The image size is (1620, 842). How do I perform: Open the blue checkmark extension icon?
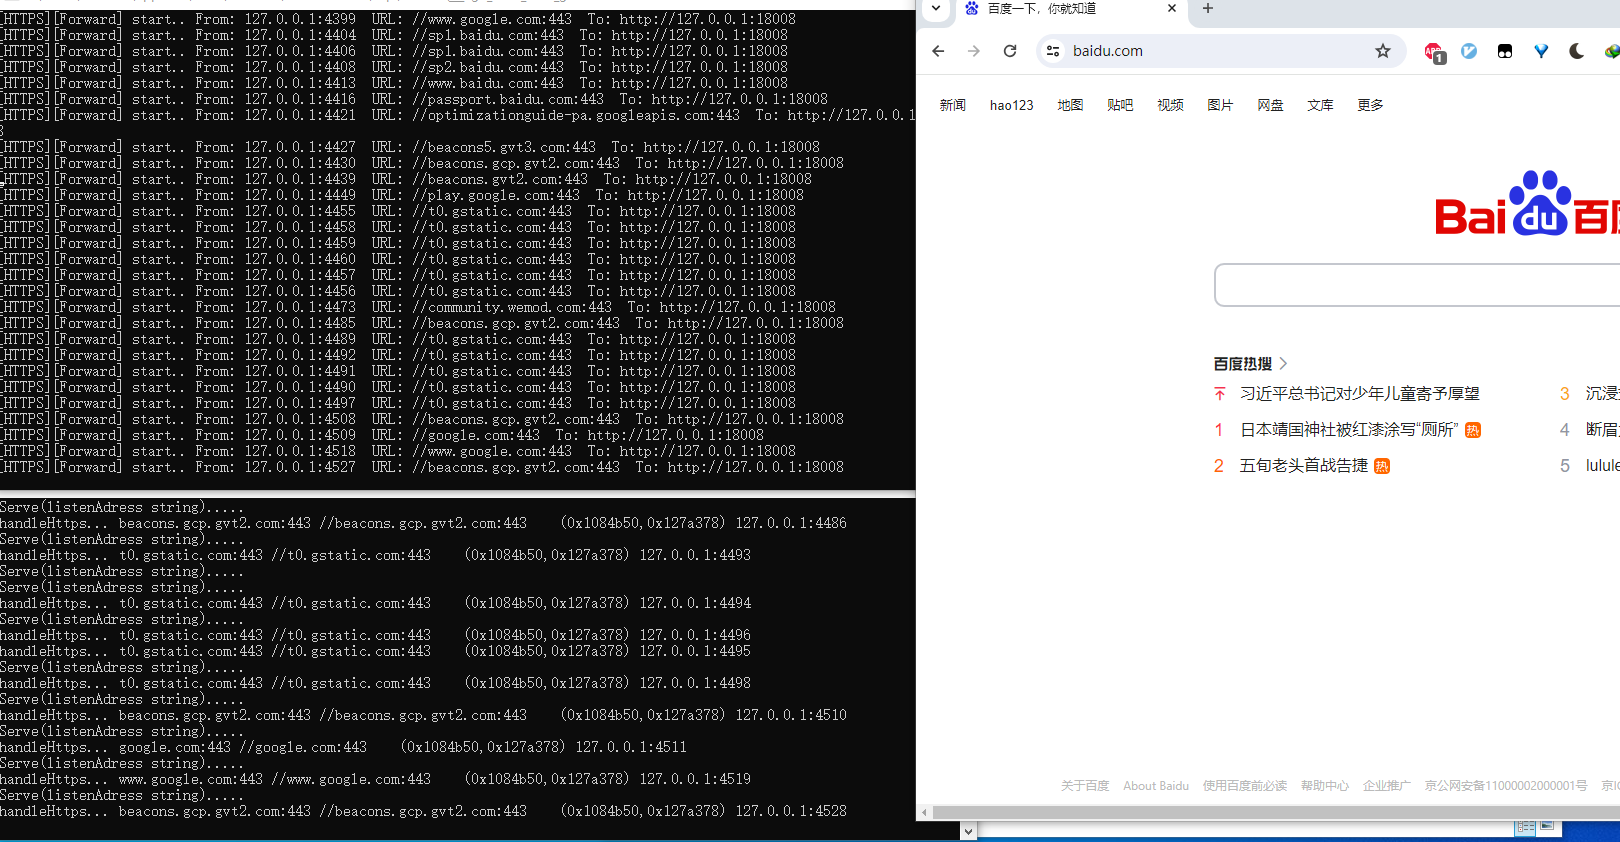[1469, 51]
